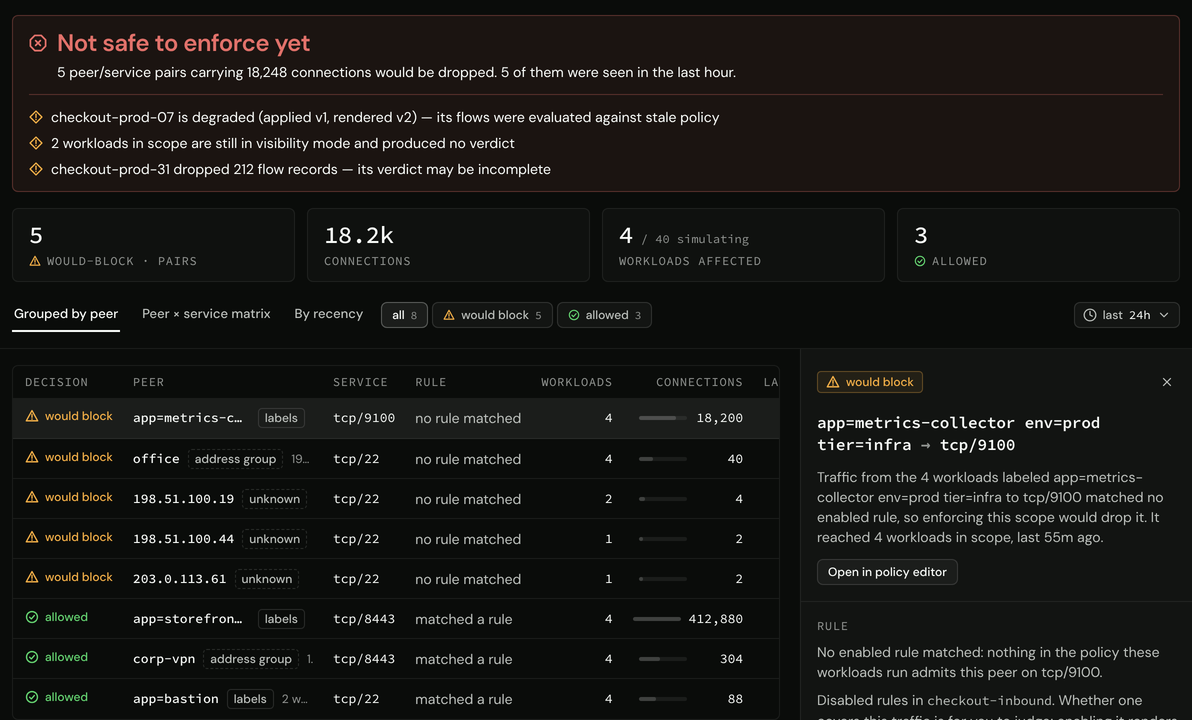Click the 'tcp/9100' service cell

pyautogui.click(x=364, y=418)
